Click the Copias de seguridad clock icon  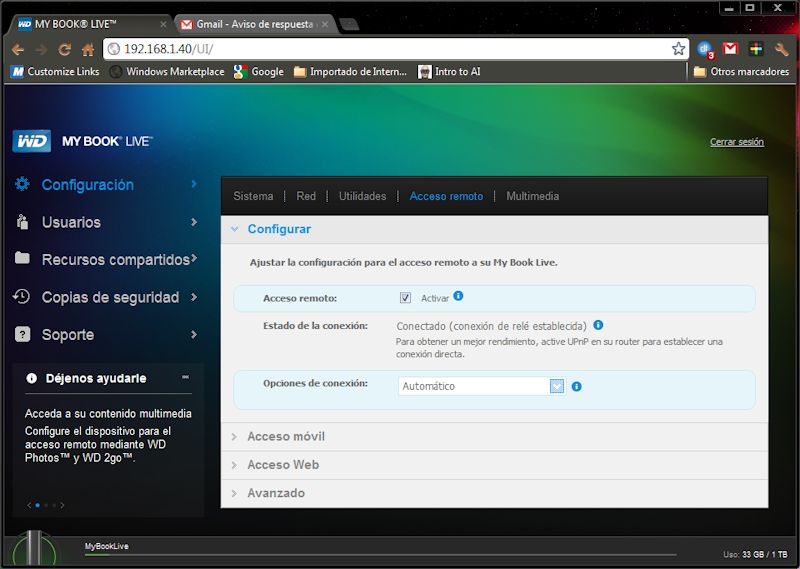tap(22, 296)
